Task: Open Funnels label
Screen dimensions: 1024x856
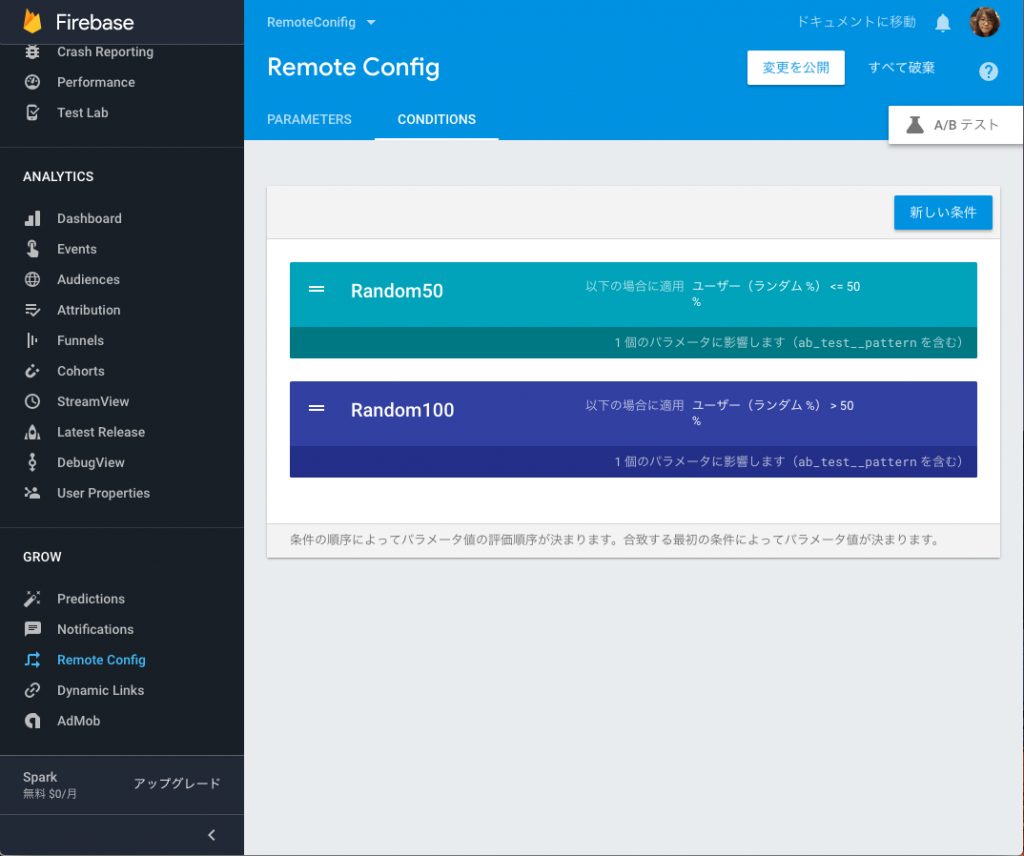Action: click(80, 340)
